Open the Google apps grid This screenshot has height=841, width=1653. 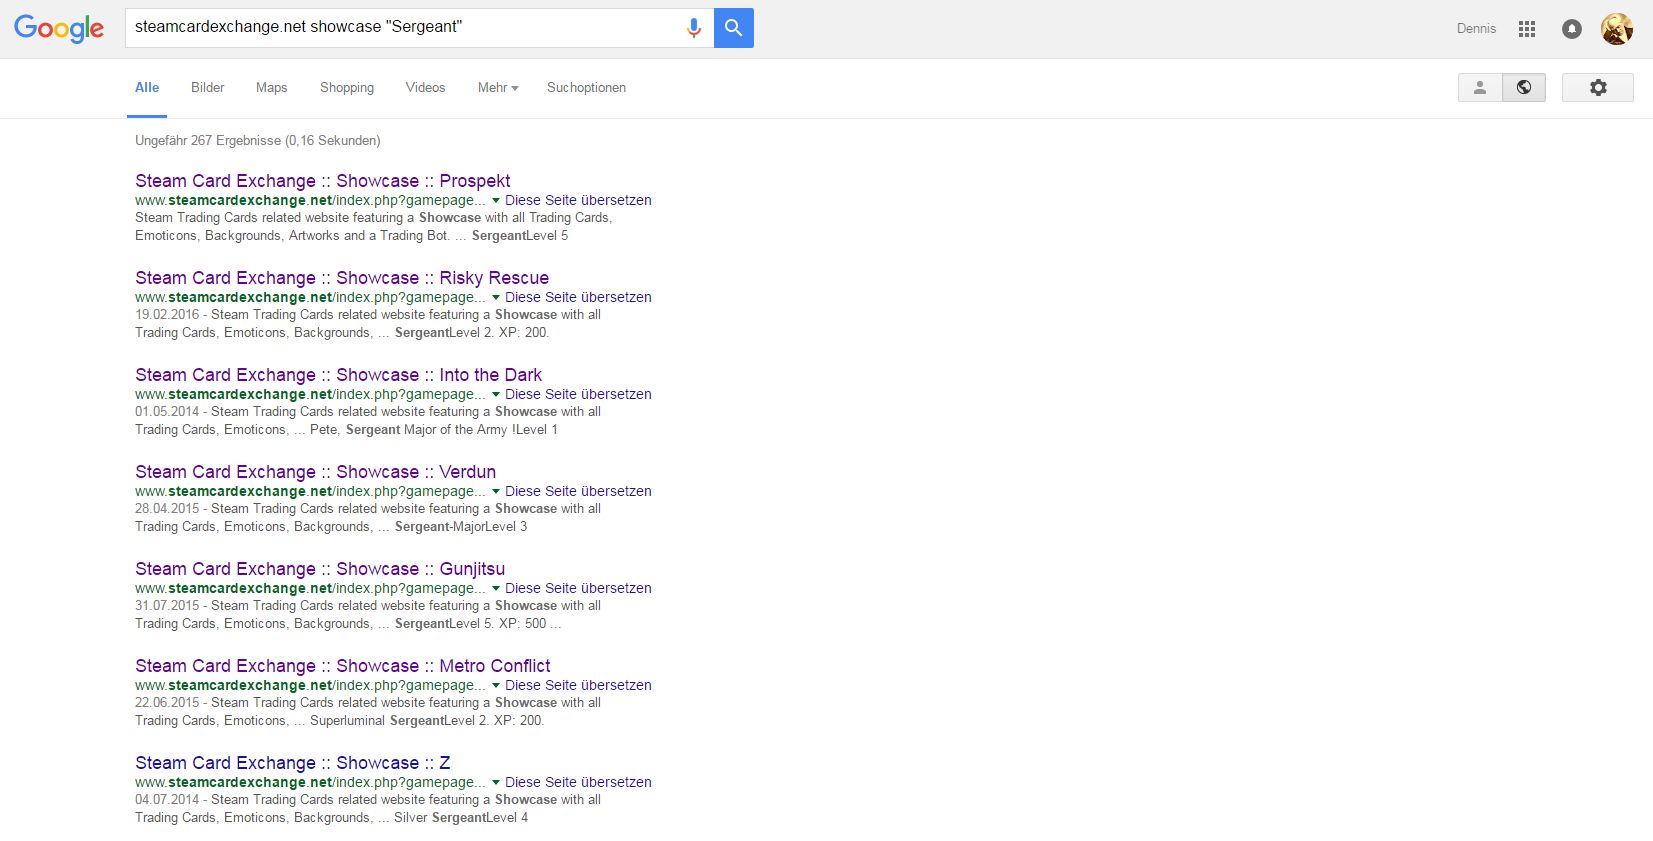click(1526, 29)
